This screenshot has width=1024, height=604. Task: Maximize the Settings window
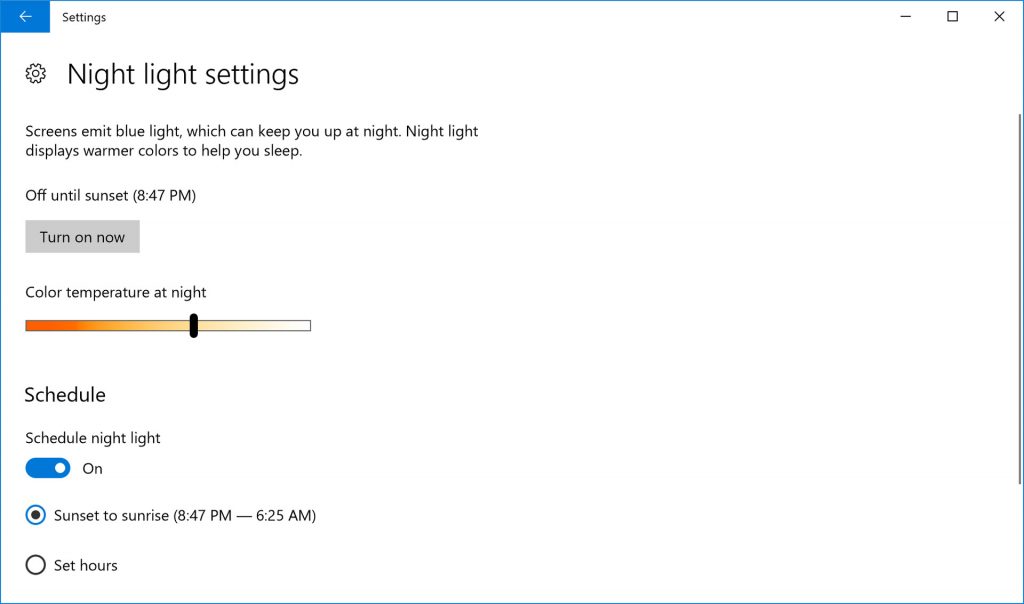(x=952, y=16)
